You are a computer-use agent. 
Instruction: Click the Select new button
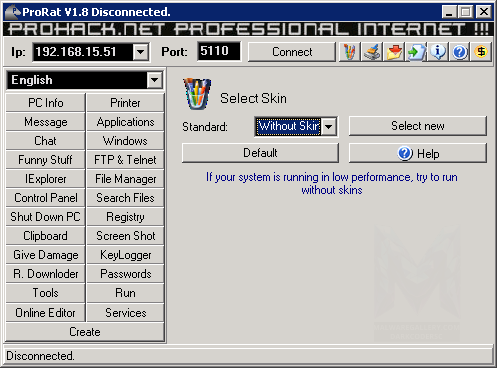pyautogui.click(x=418, y=126)
